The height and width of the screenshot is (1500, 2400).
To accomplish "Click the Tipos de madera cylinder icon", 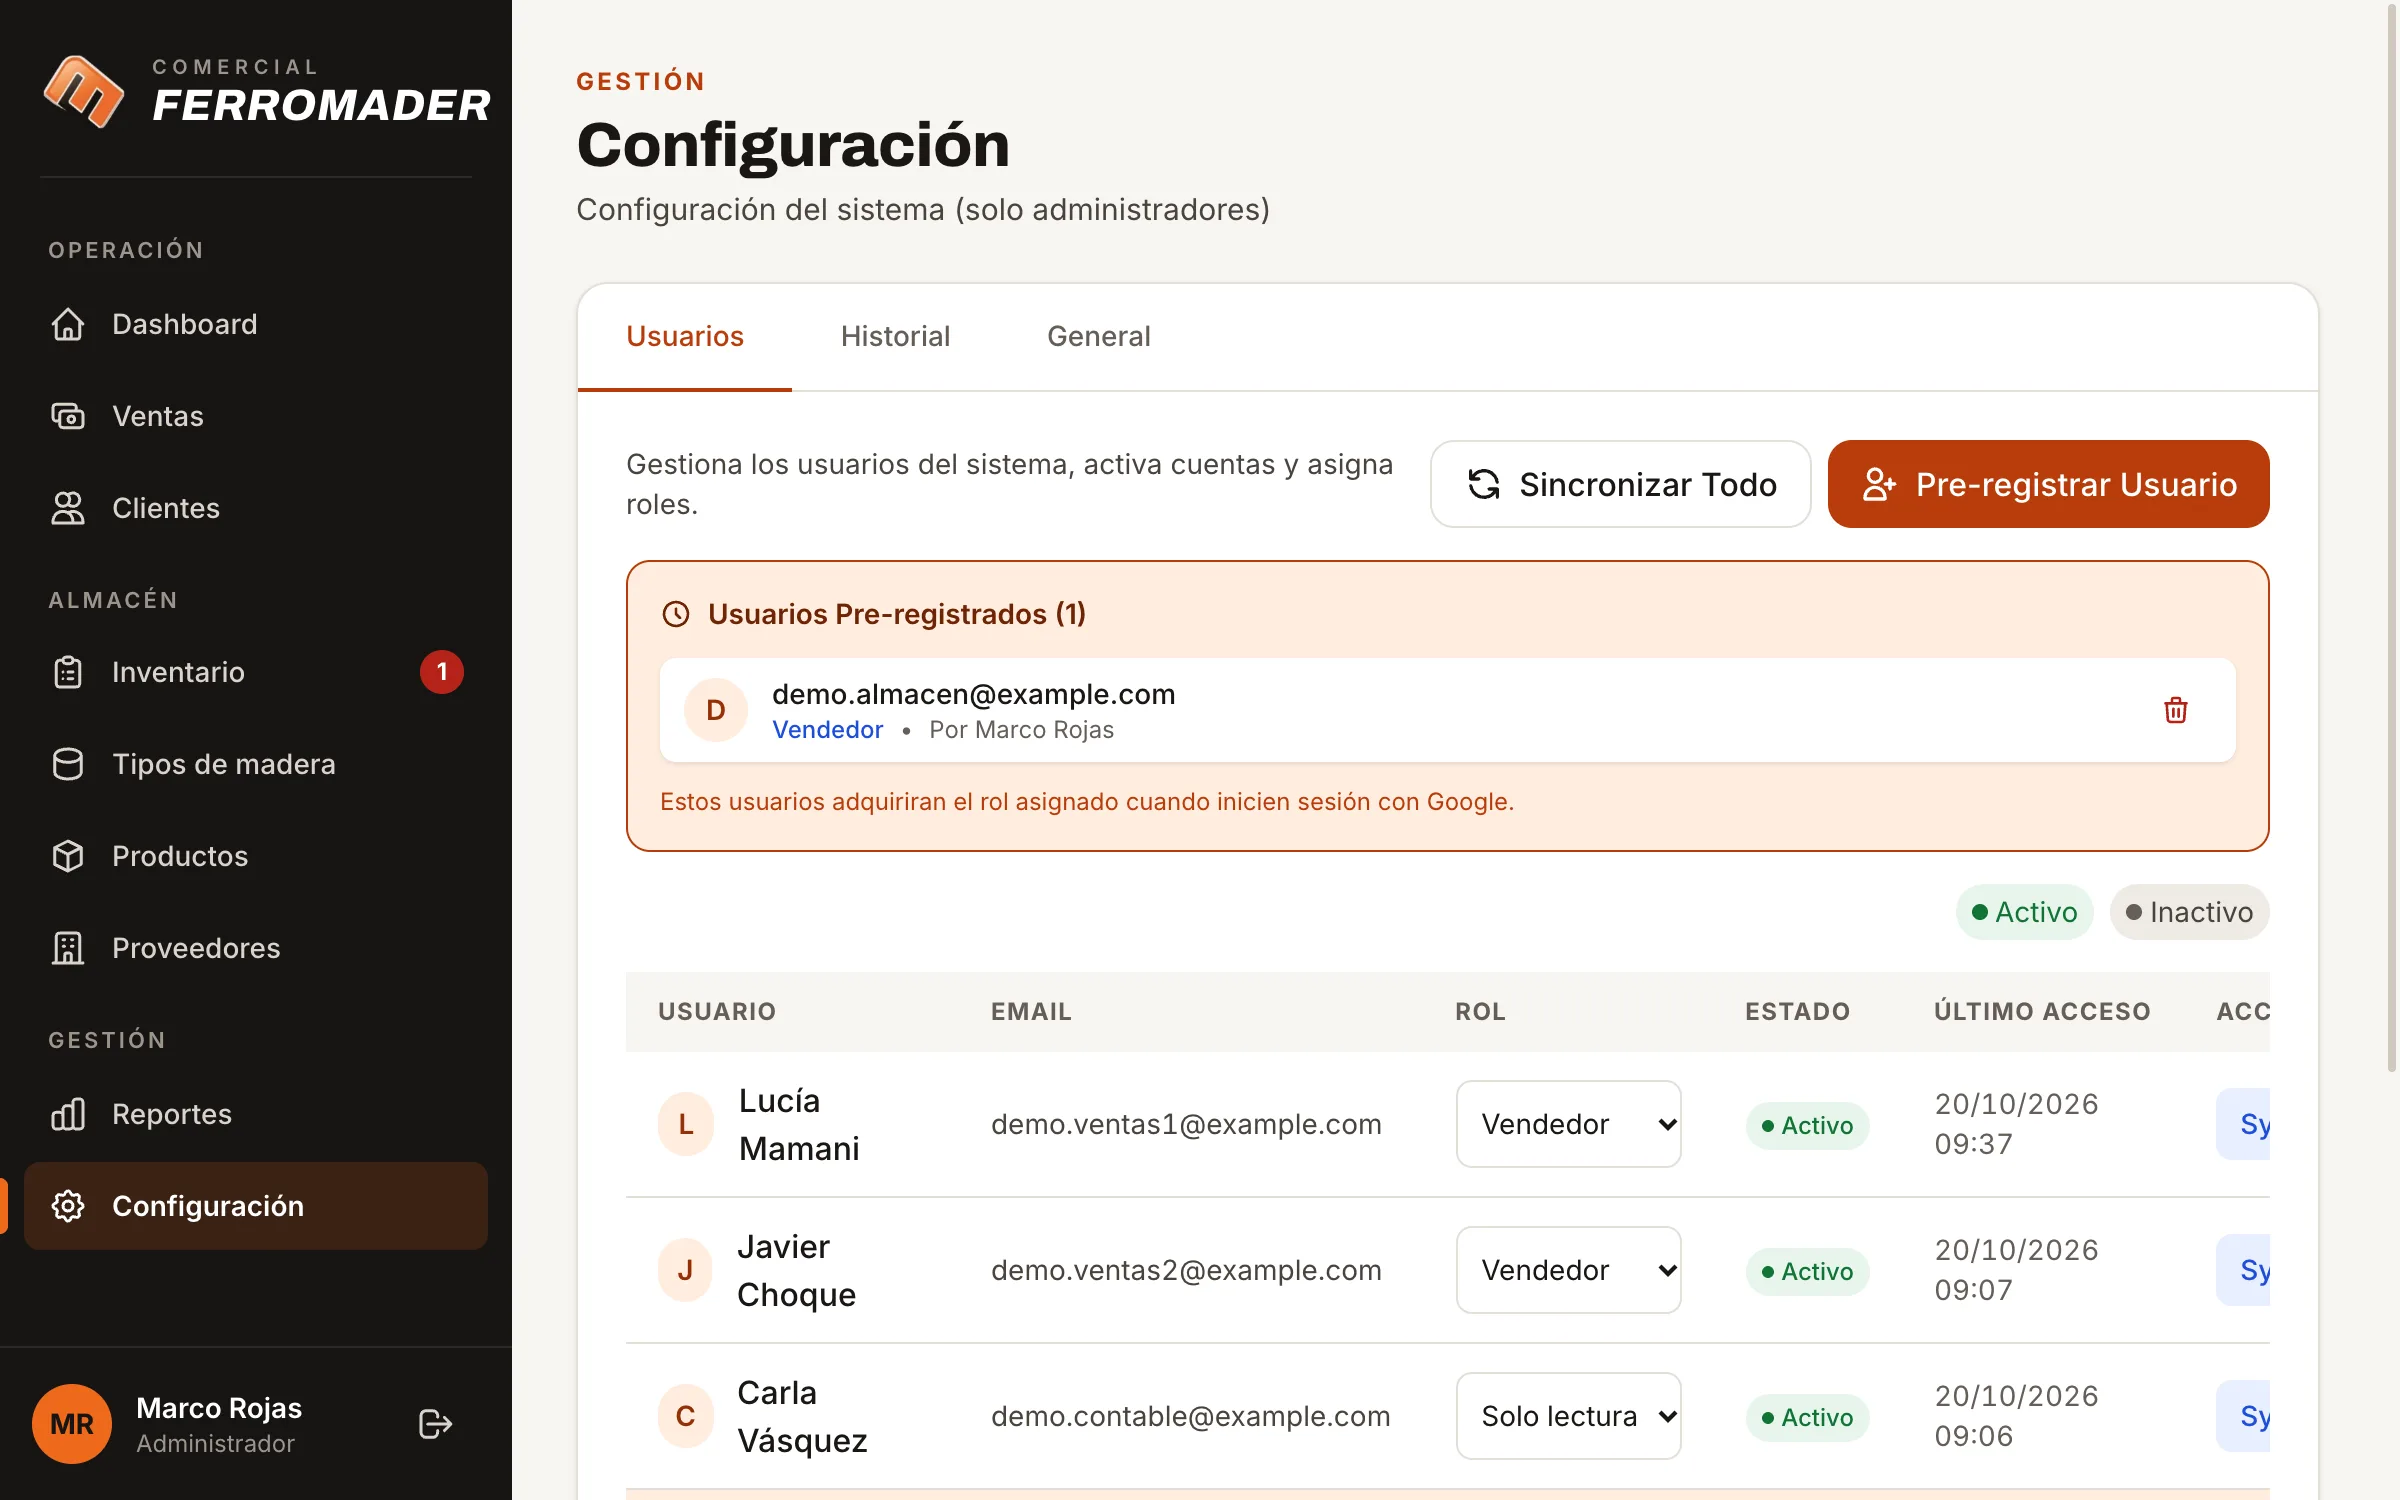I will click(68, 764).
